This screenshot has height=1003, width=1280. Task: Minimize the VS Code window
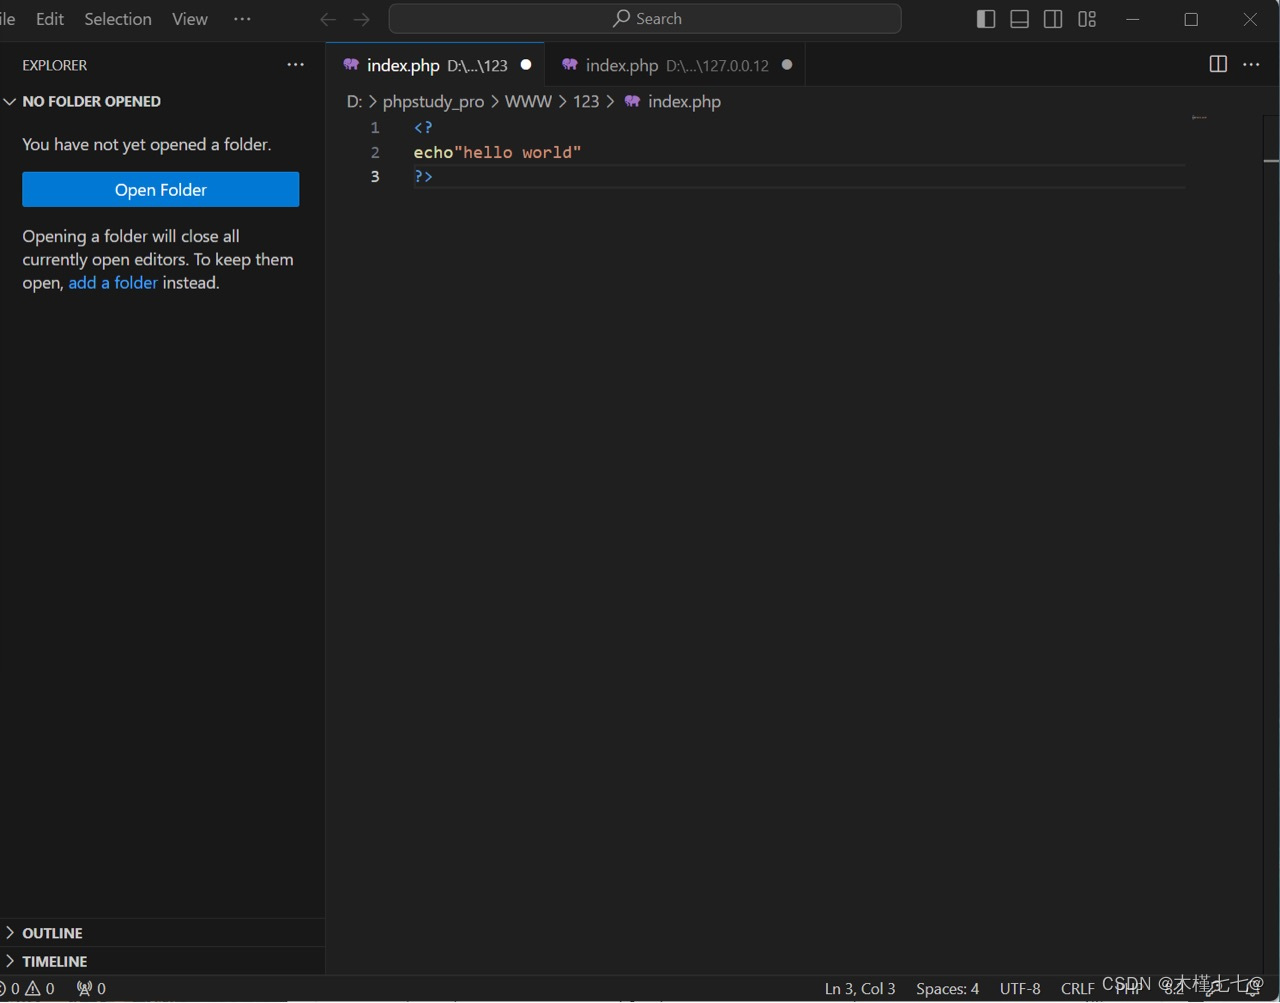(x=1133, y=19)
